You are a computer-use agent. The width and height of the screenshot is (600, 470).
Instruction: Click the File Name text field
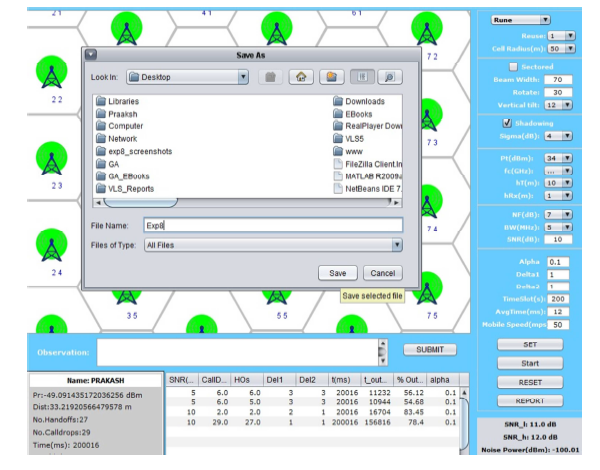point(271,225)
